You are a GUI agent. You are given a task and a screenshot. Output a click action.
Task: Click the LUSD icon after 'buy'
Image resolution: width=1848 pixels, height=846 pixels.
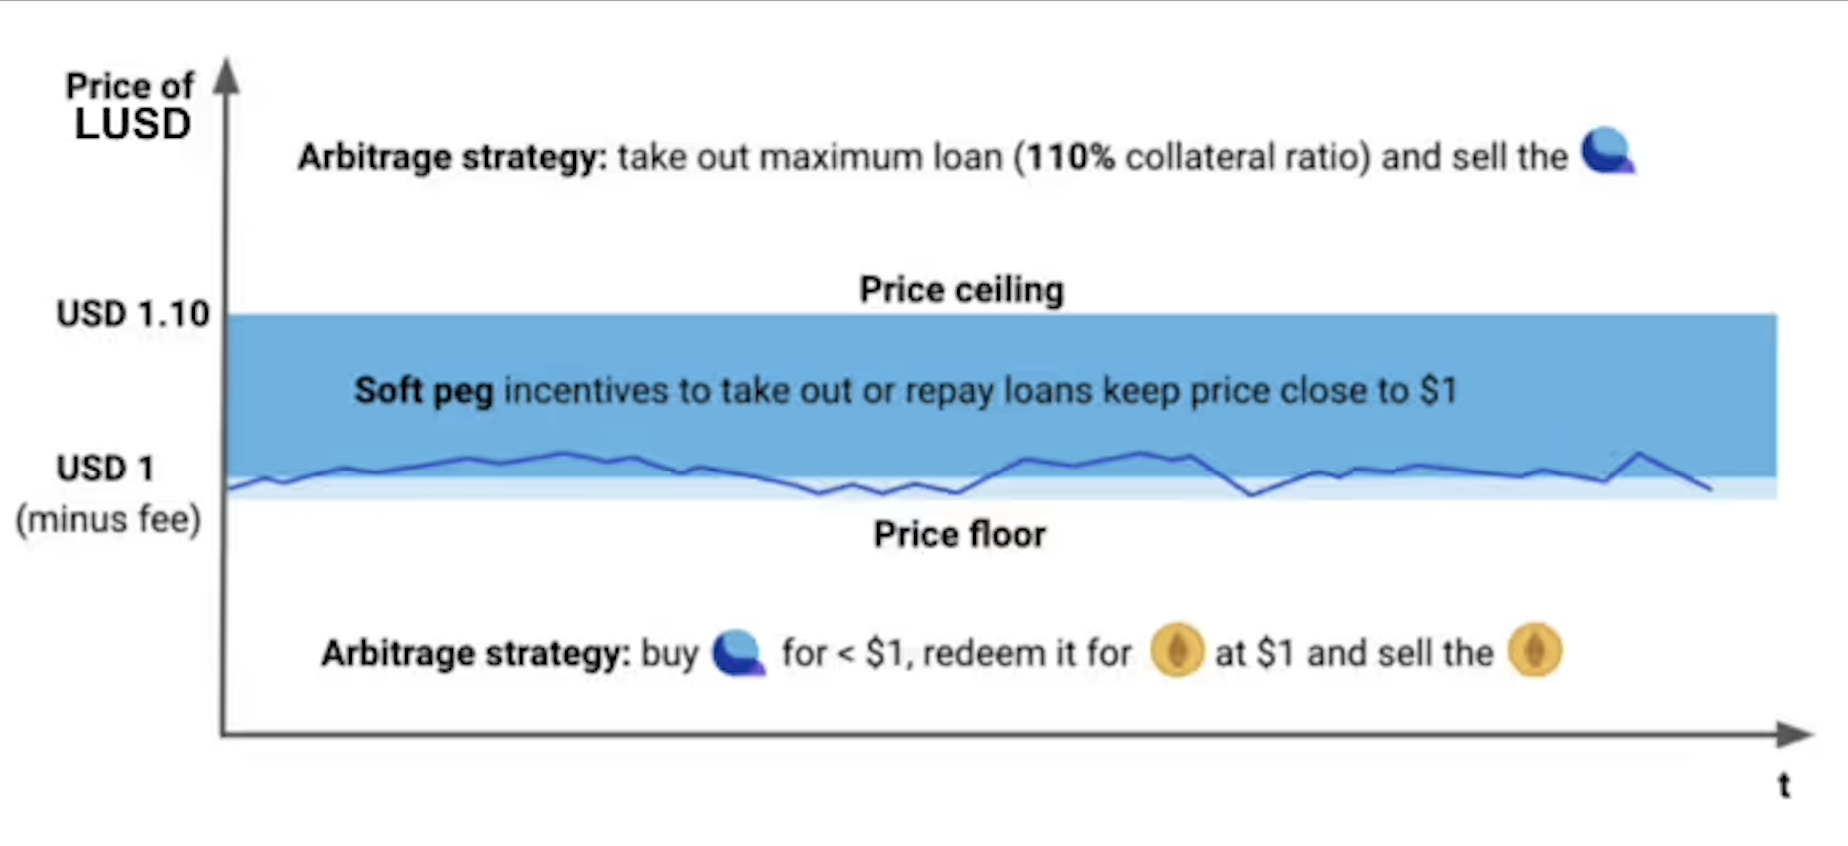coord(739,653)
